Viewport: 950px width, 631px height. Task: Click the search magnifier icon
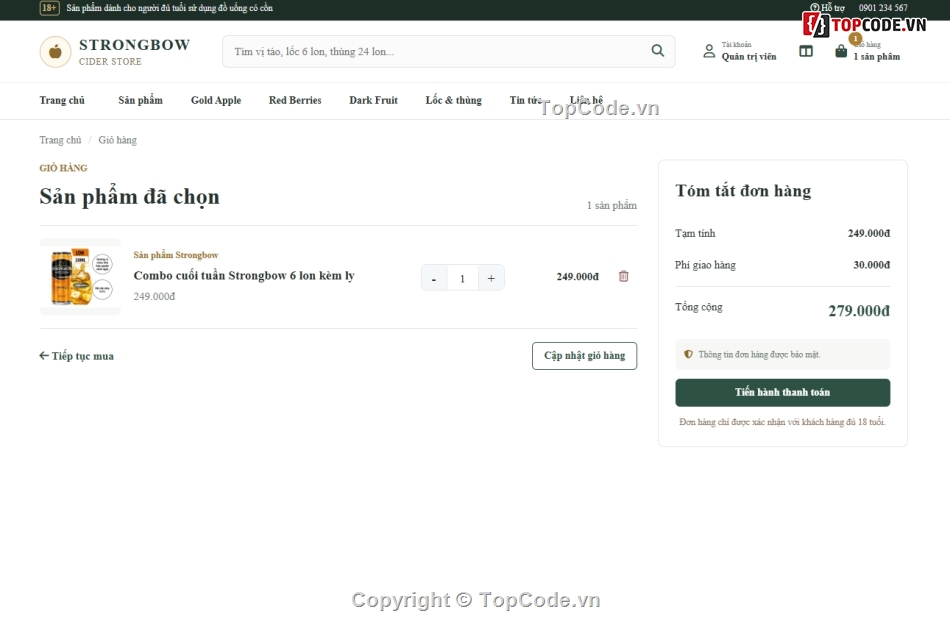pos(657,51)
